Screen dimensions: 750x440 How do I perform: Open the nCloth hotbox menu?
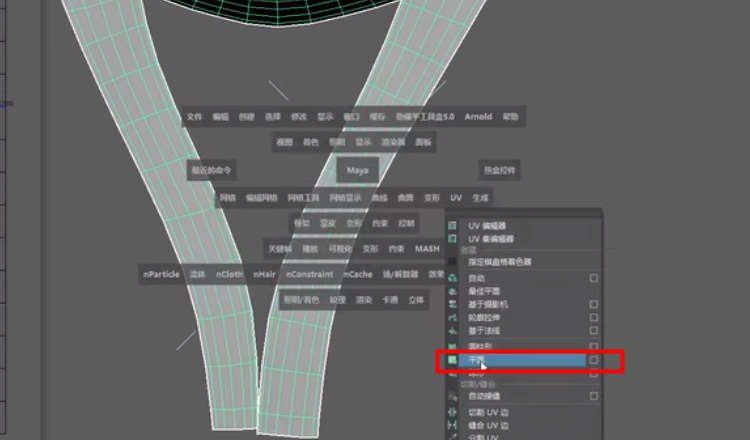229,274
